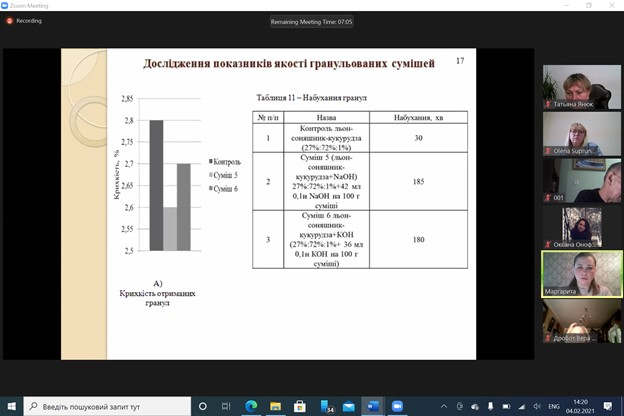624x416 pixels.
Task: Click the 'Набухання, хв' table header
Action: coord(418,117)
